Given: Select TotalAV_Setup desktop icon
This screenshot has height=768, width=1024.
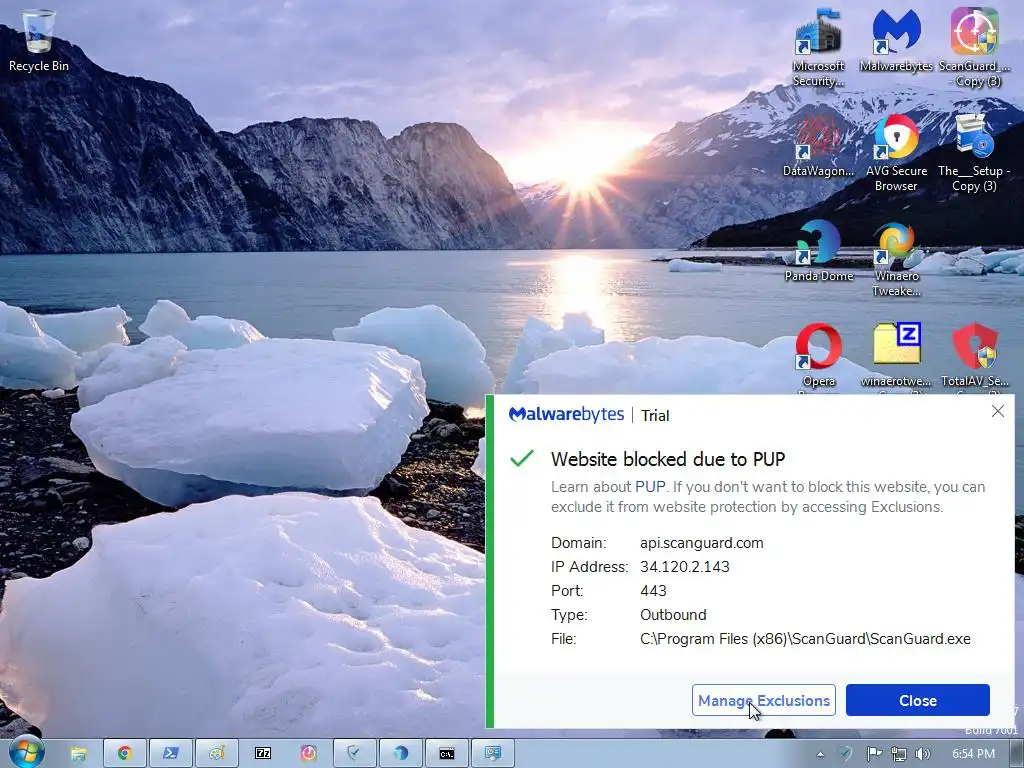Looking at the screenshot, I should 974,356.
